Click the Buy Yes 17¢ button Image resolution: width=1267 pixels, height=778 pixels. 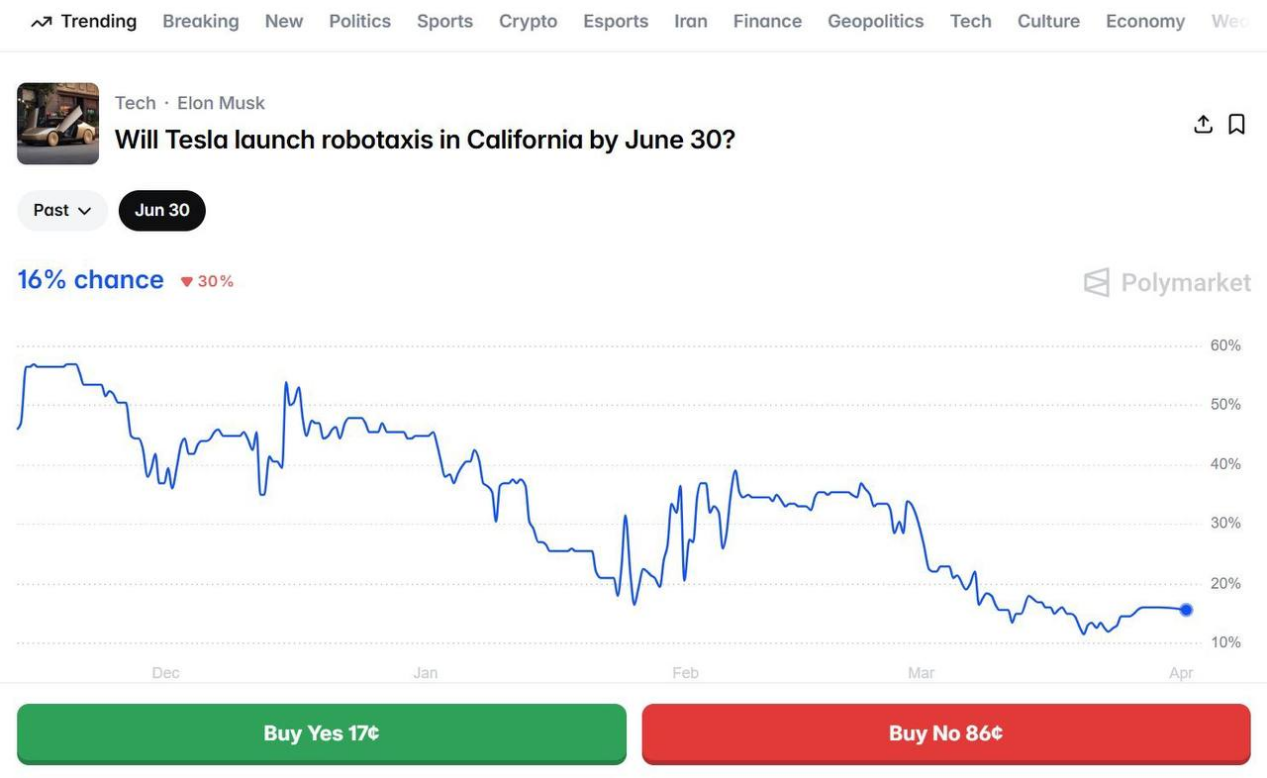tap(320, 733)
